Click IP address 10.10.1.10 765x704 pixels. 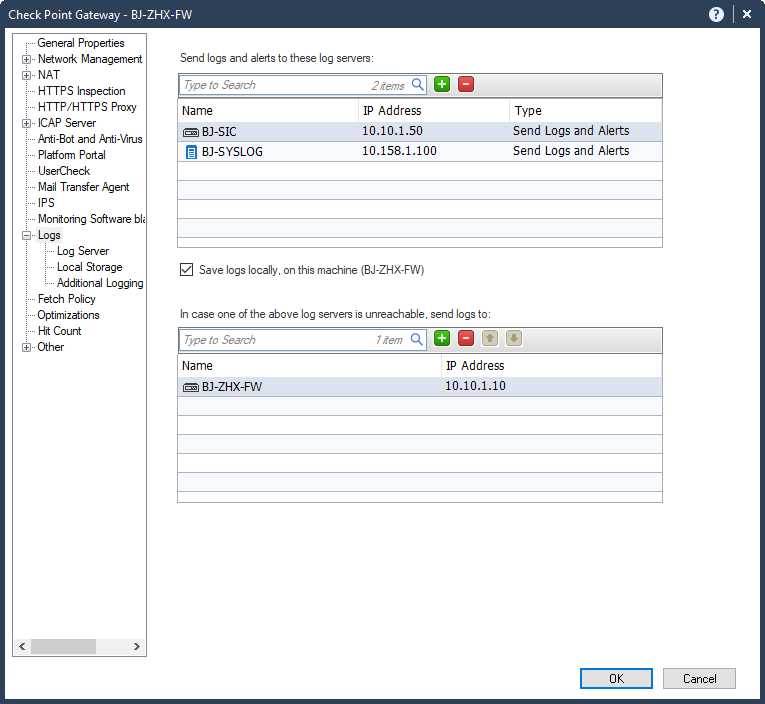[x=475, y=386]
